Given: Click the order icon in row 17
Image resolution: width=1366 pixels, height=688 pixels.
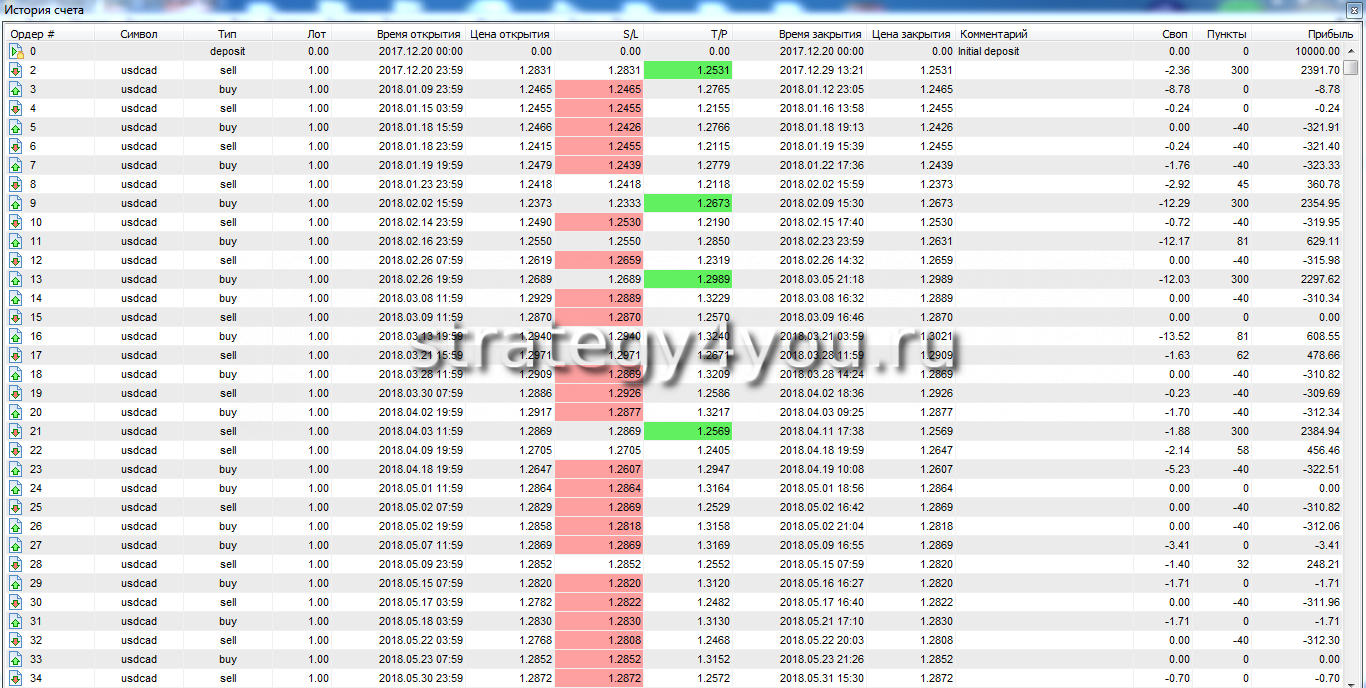Looking at the screenshot, I should click(16, 355).
